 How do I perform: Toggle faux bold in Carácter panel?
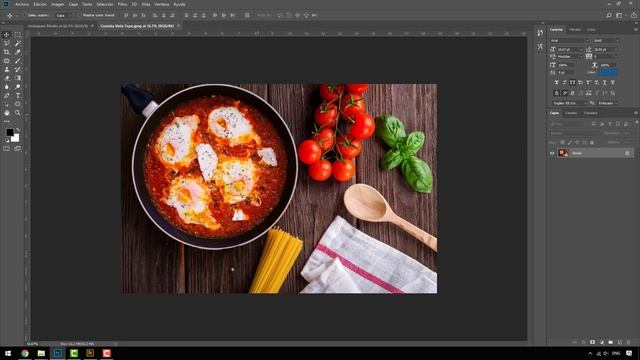(x=556, y=82)
